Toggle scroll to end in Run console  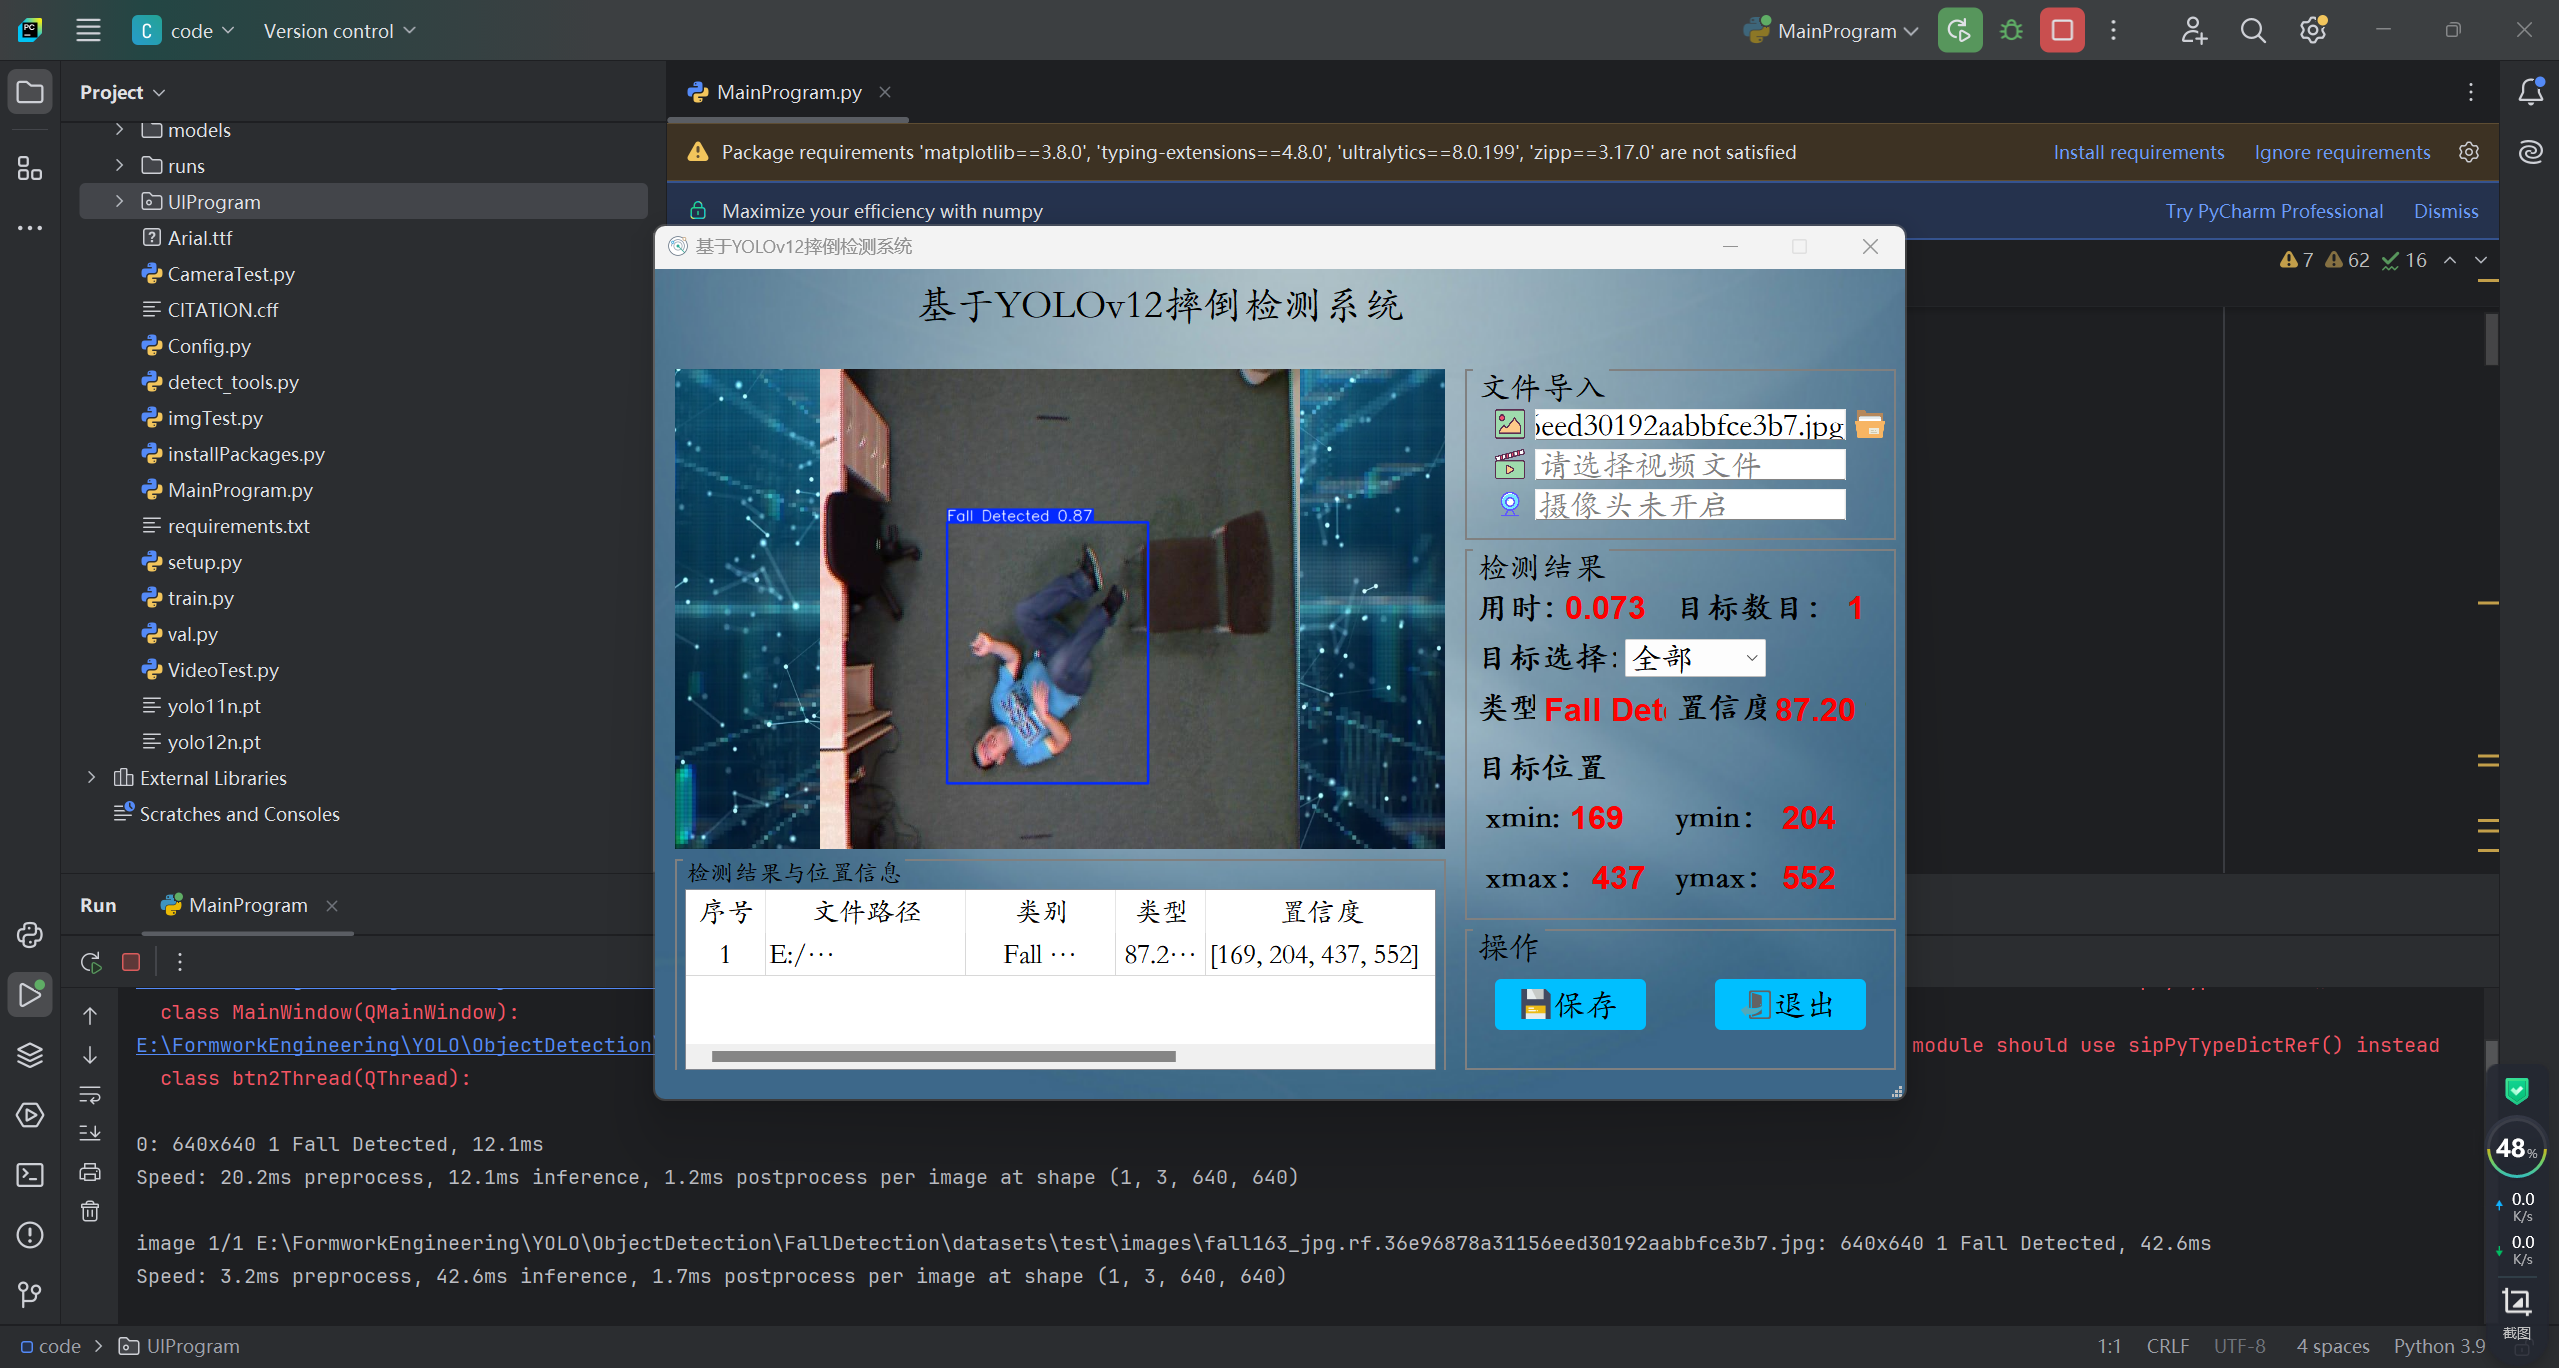[90, 1133]
